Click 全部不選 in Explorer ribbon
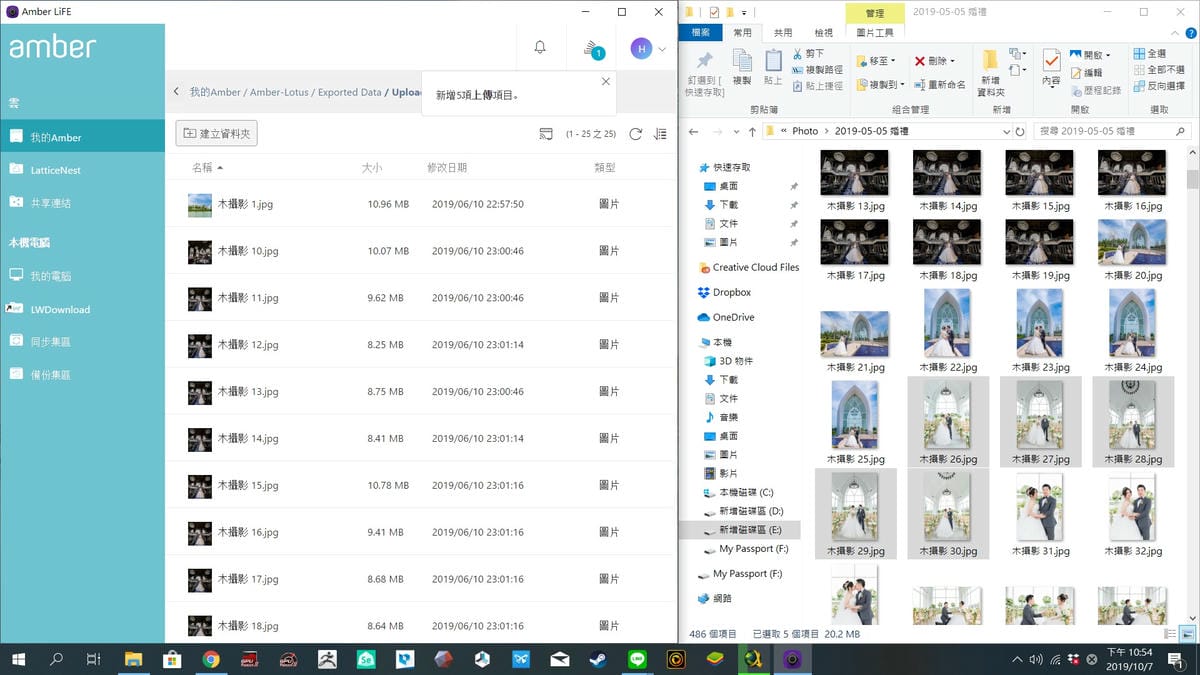The image size is (1200, 675). 1159,70
